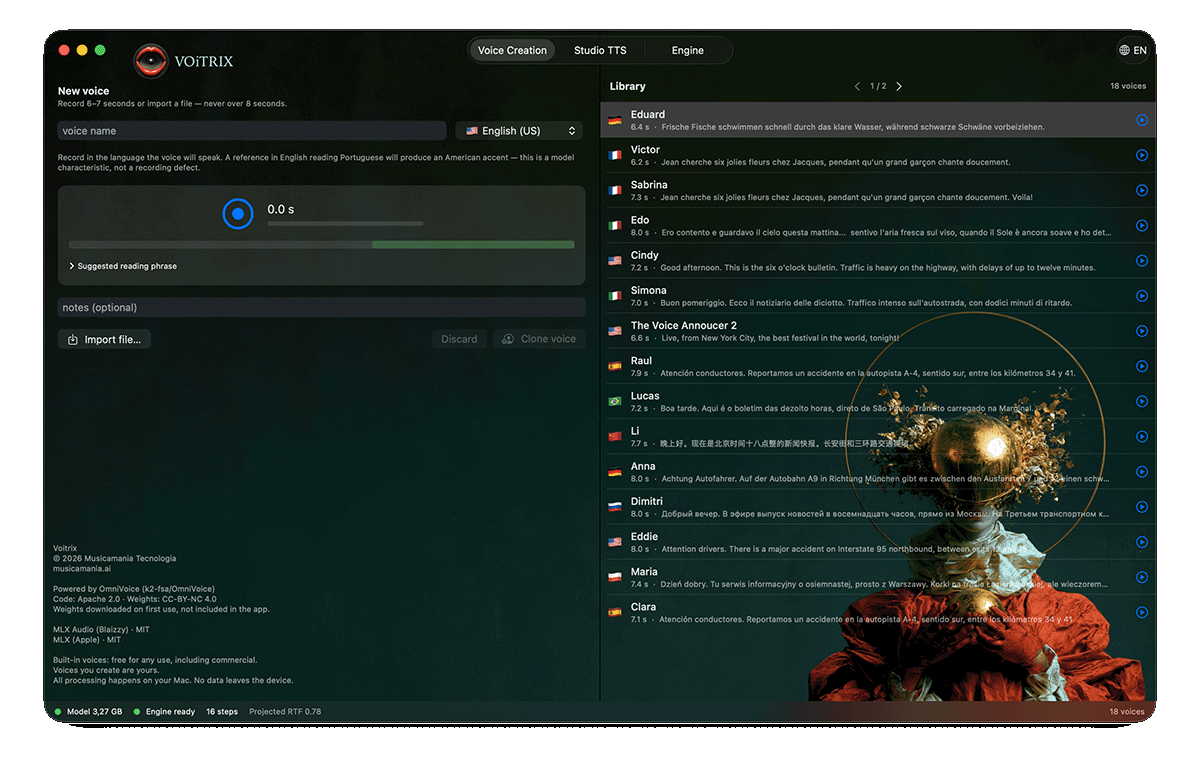Click the German flag next to Eduard
Image resolution: width=1200 pixels, height=780 pixels.
click(x=615, y=120)
